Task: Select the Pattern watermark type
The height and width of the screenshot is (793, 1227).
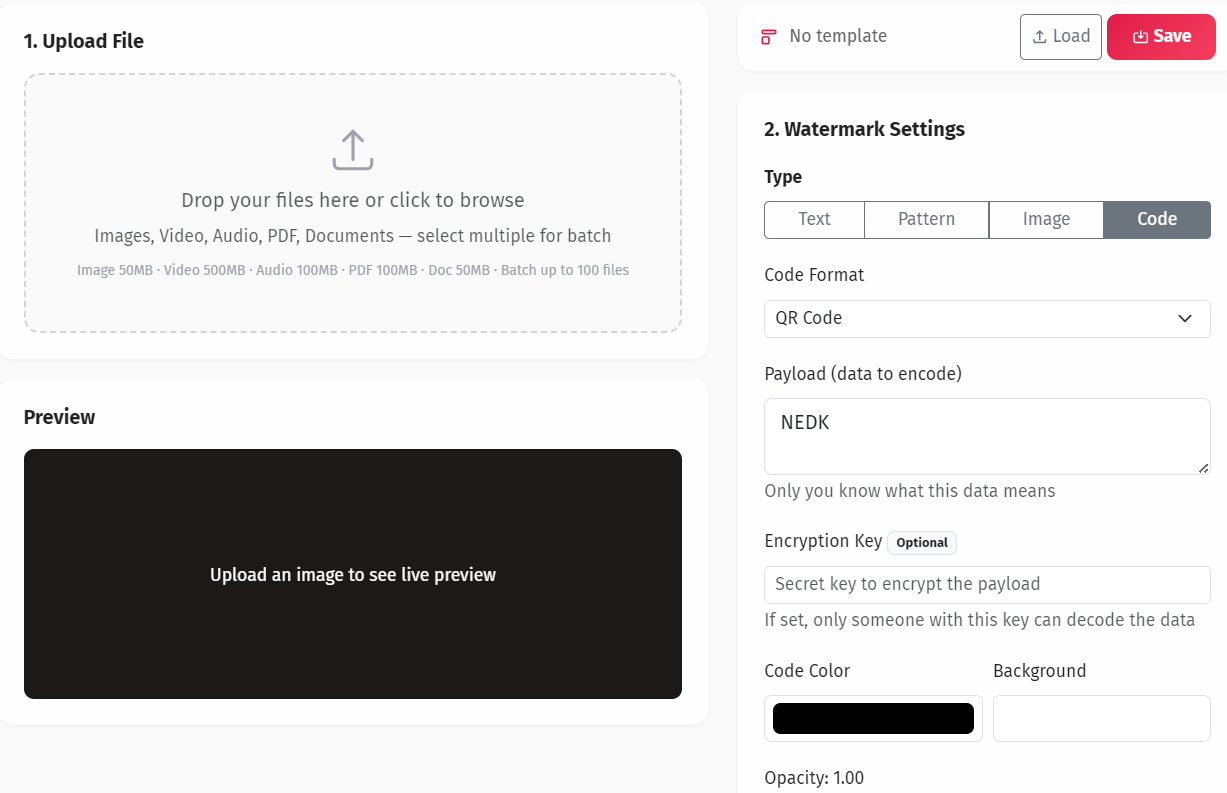Action: coord(926,219)
